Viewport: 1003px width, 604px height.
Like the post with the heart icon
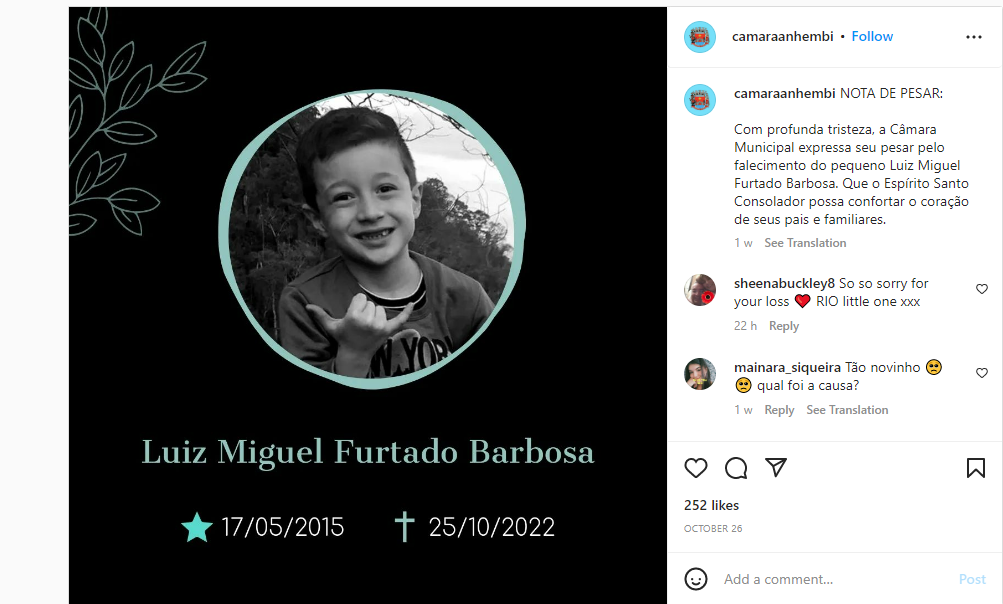coord(696,468)
